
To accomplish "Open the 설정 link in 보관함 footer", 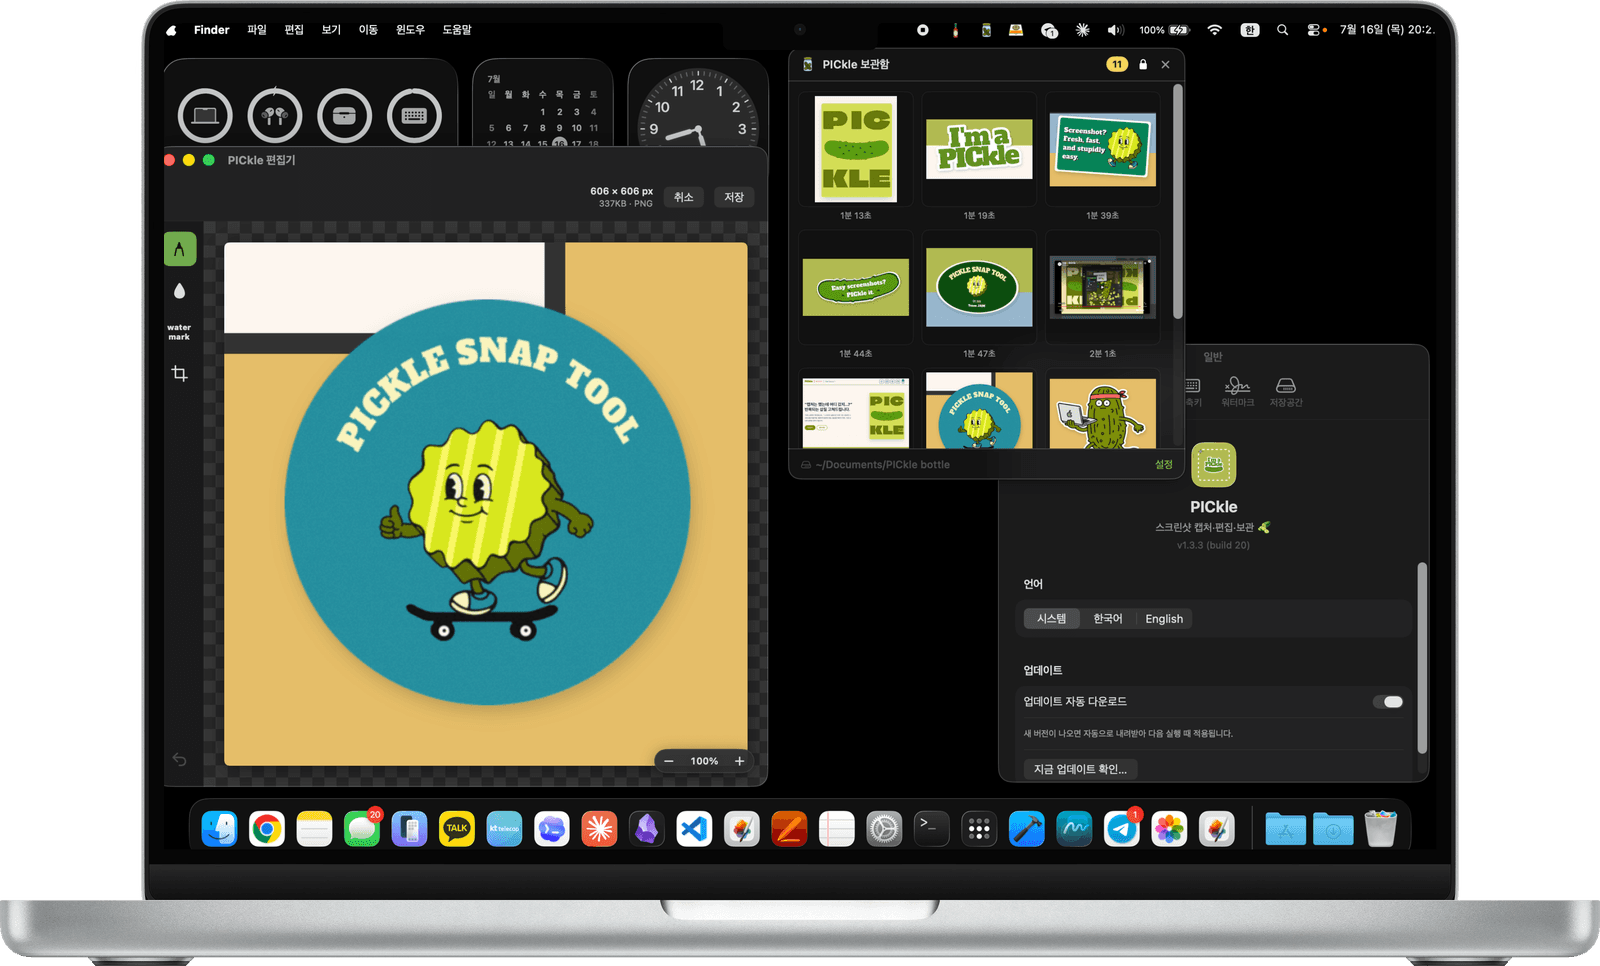I will [x=1164, y=464].
